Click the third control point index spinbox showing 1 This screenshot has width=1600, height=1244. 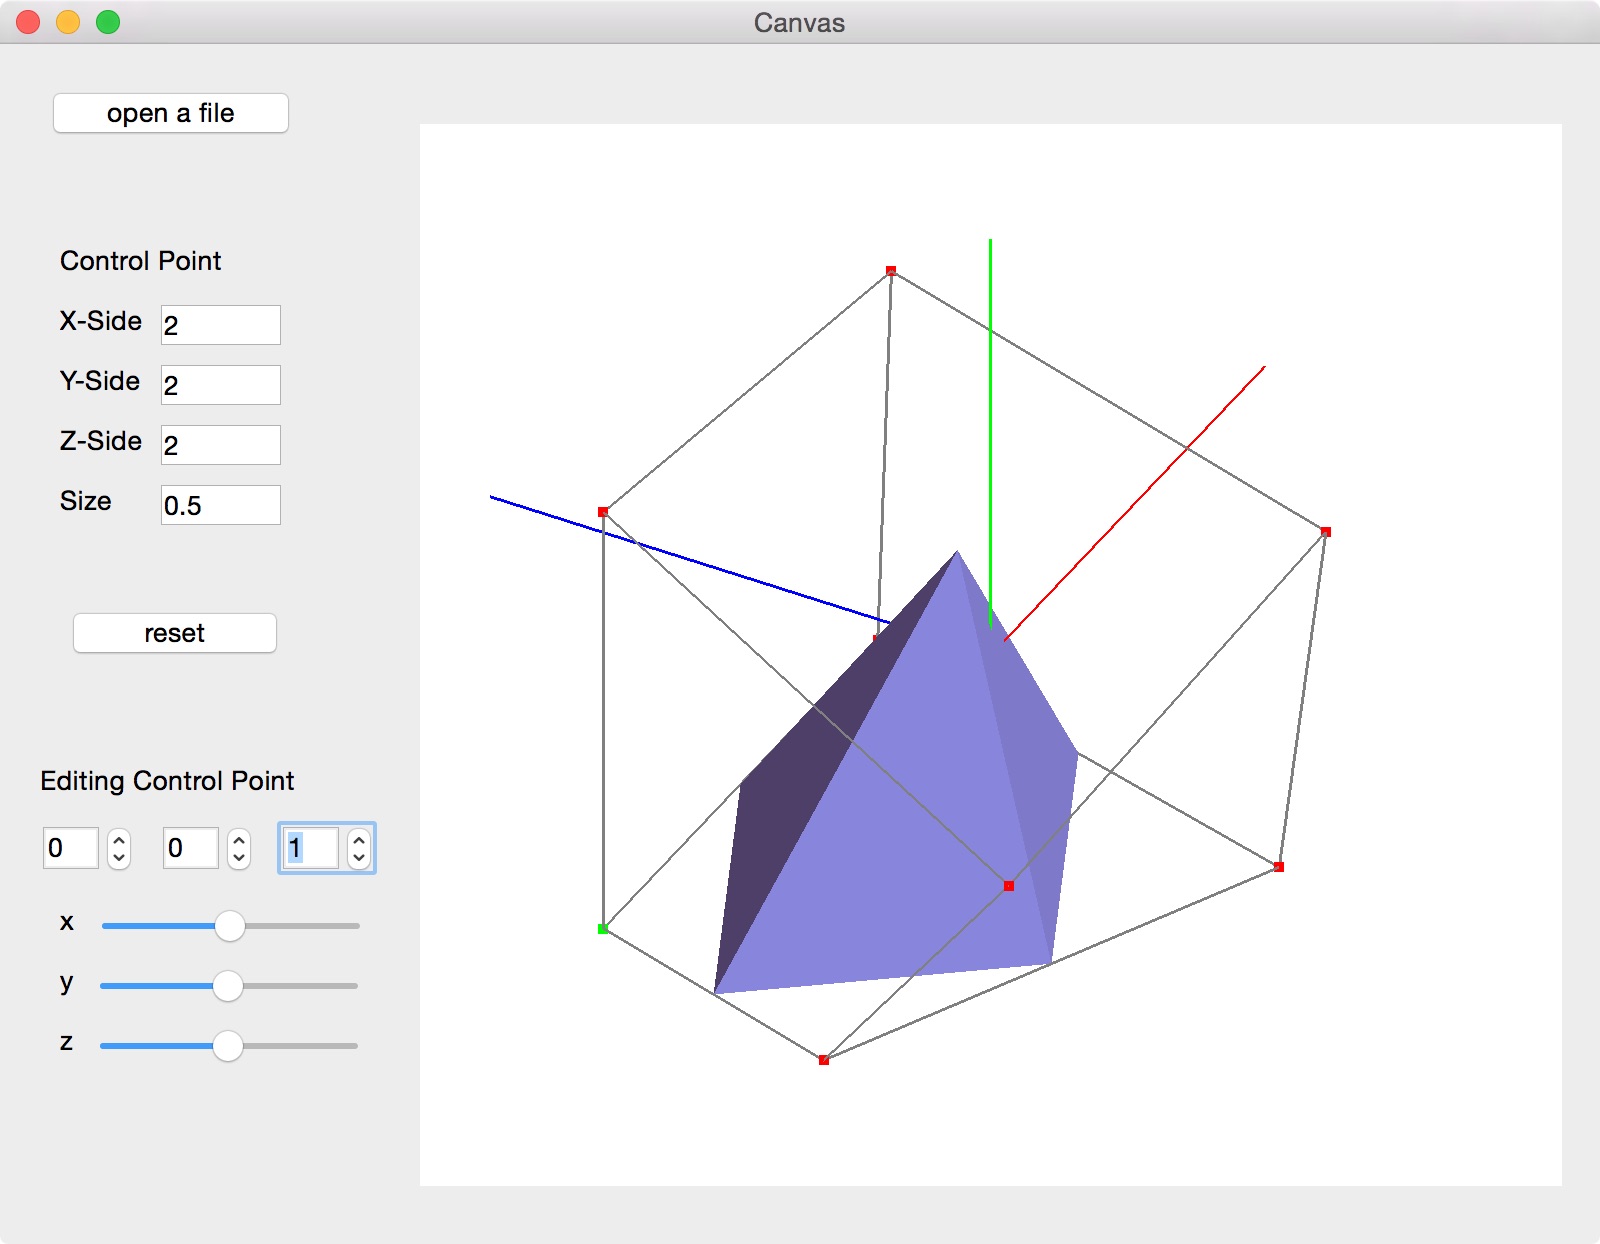311,848
